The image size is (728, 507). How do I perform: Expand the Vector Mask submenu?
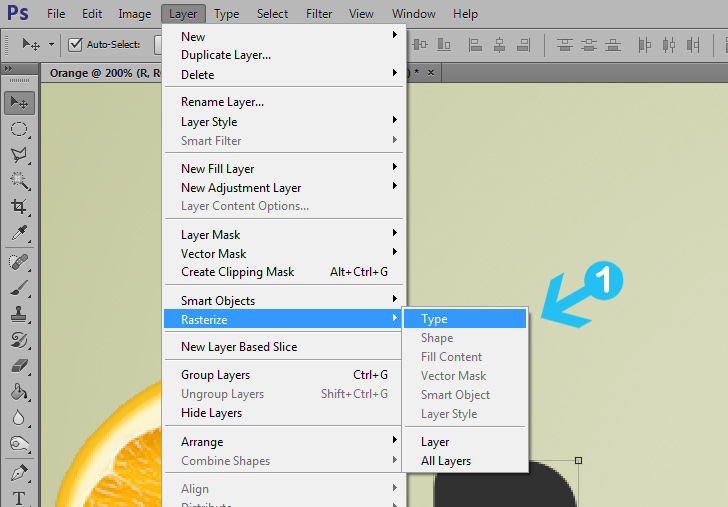pos(395,252)
